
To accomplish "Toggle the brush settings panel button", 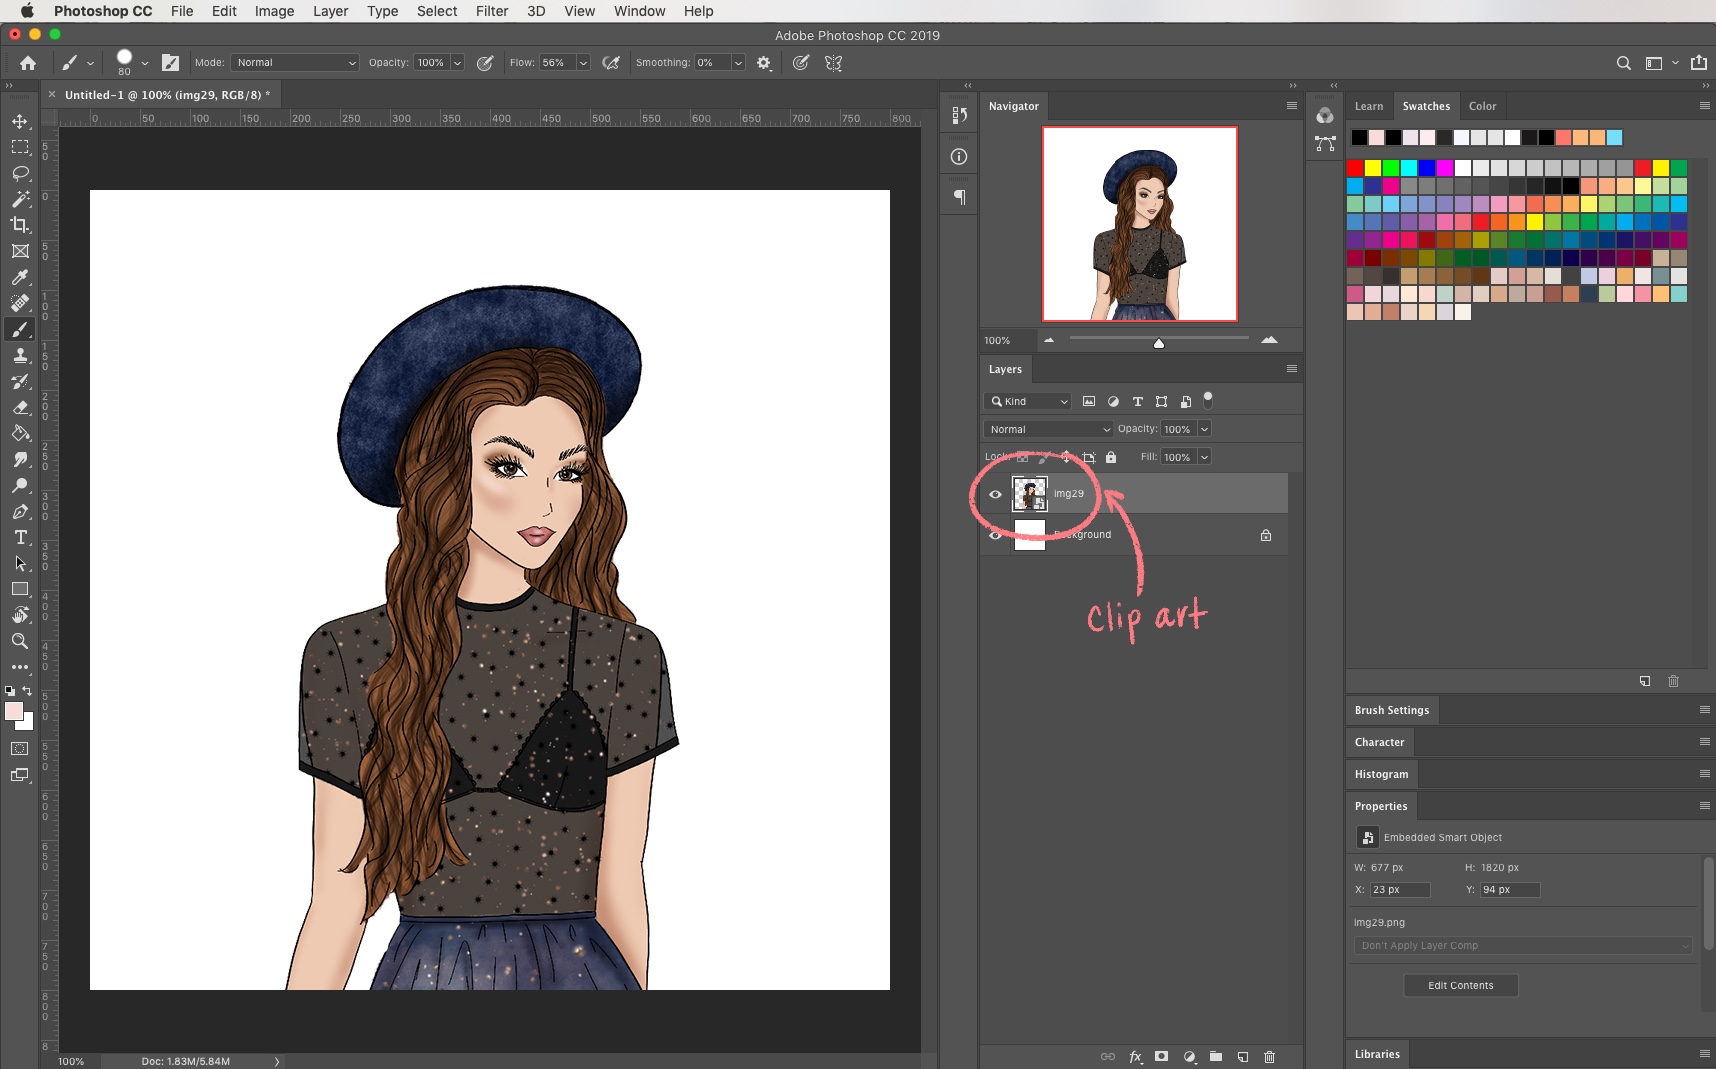I will coord(171,63).
